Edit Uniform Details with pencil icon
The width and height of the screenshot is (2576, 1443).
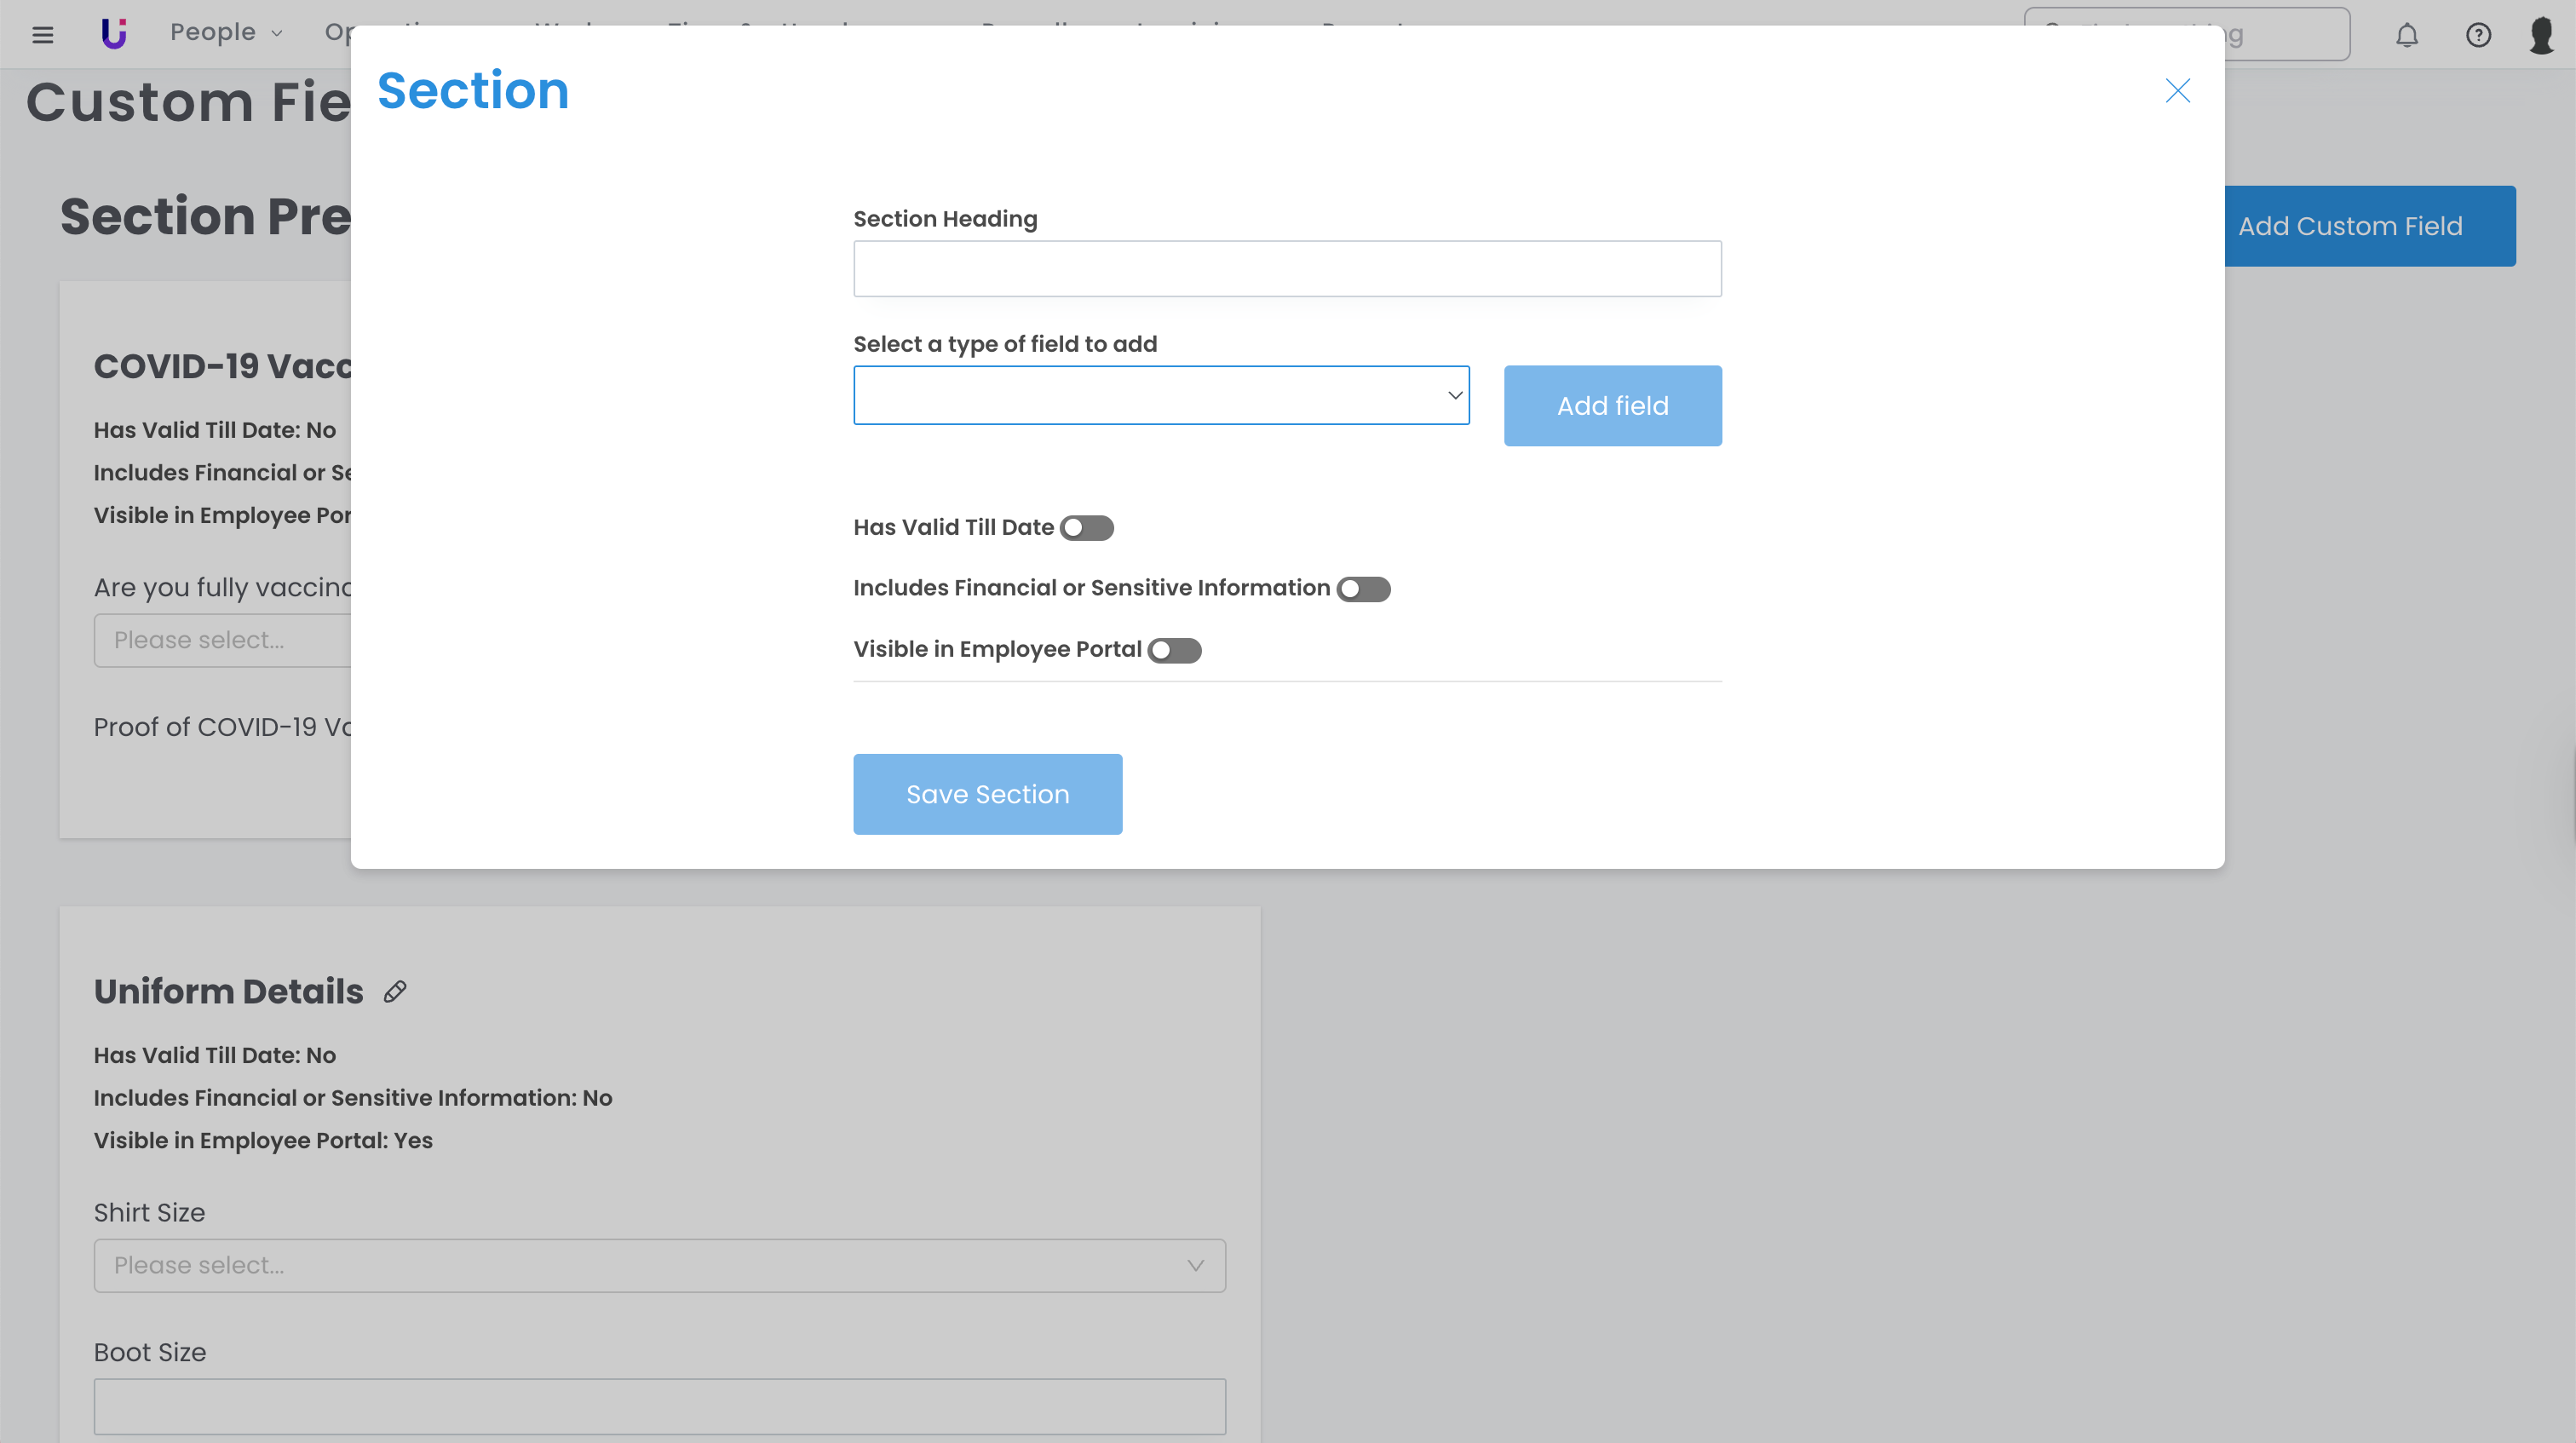395,991
